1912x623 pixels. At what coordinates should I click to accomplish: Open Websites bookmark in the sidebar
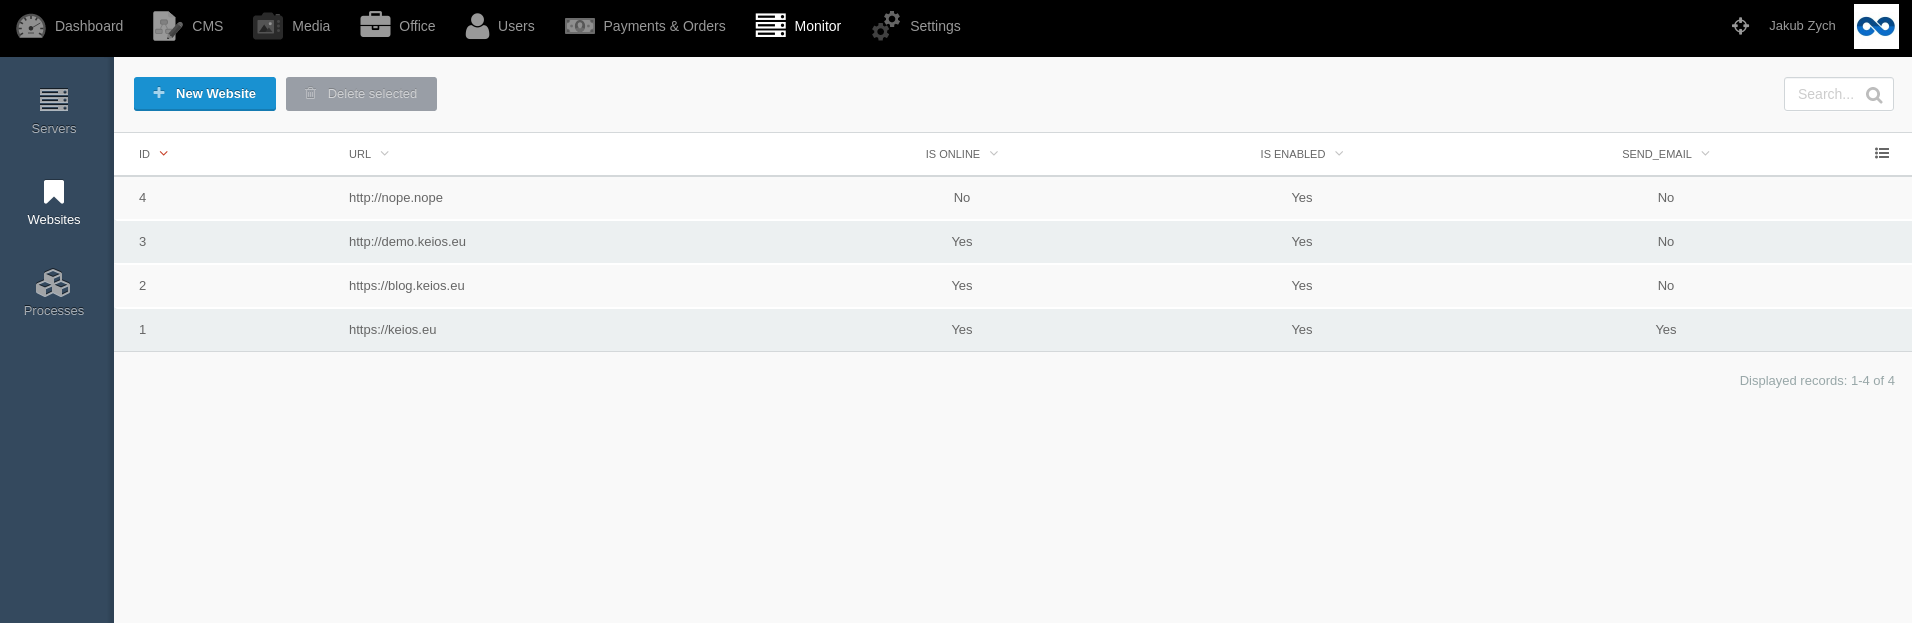point(54,203)
